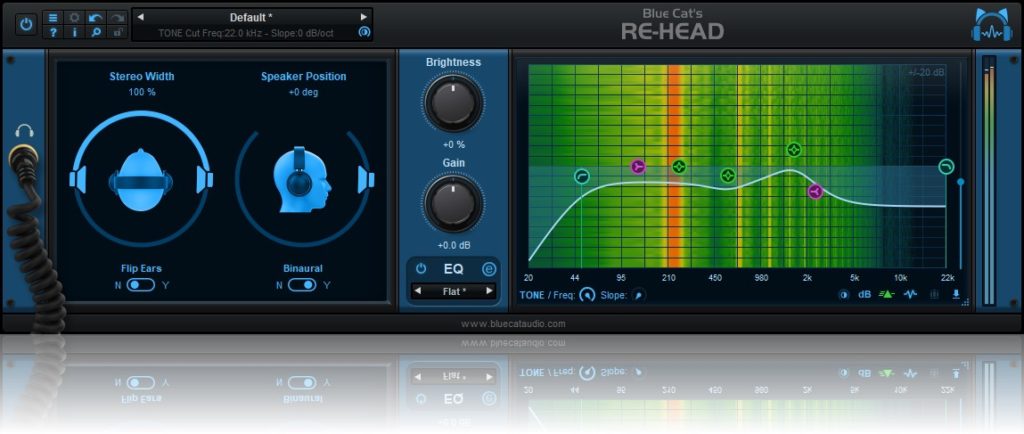Click the Blue Cat Audio logo
This screenshot has width=1024, height=434.
click(x=991, y=25)
